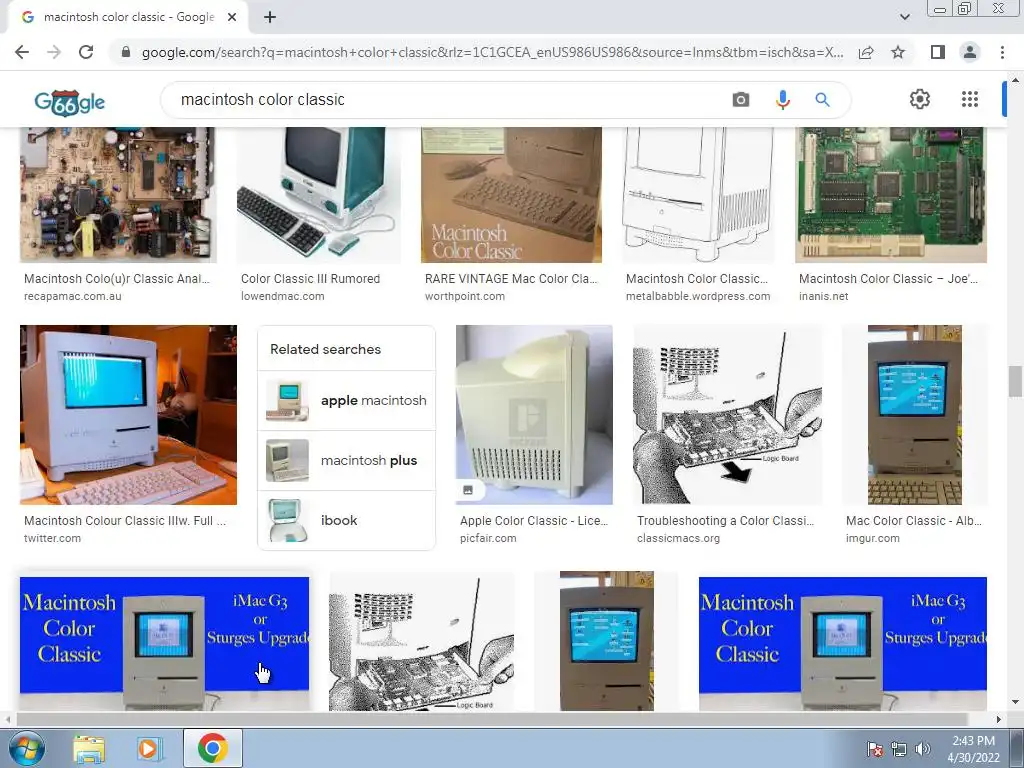Open a new browser tab

pos(270,17)
